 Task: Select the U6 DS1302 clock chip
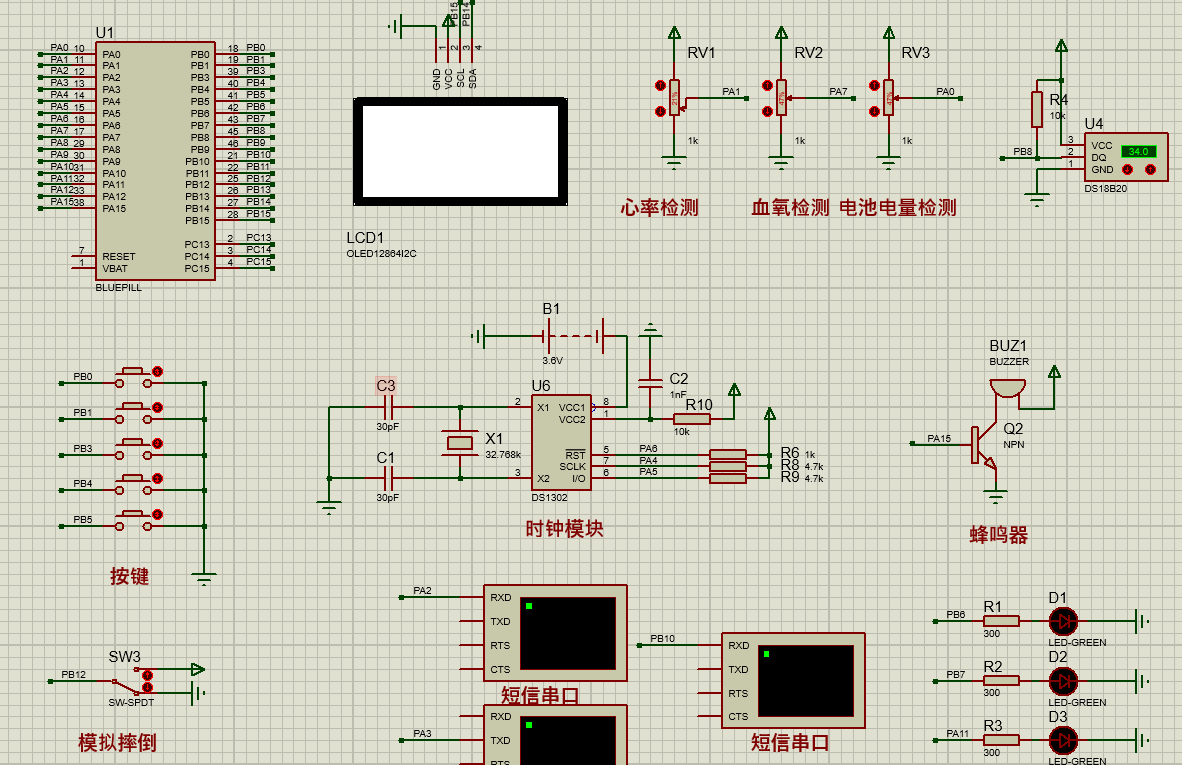(561, 443)
